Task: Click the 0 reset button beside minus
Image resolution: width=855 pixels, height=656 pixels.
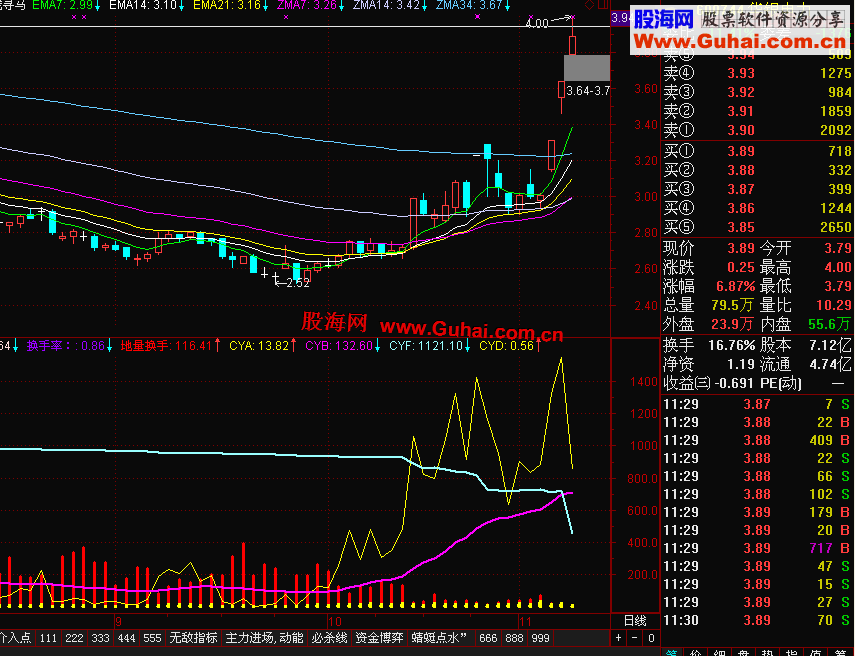Action: pos(651,637)
